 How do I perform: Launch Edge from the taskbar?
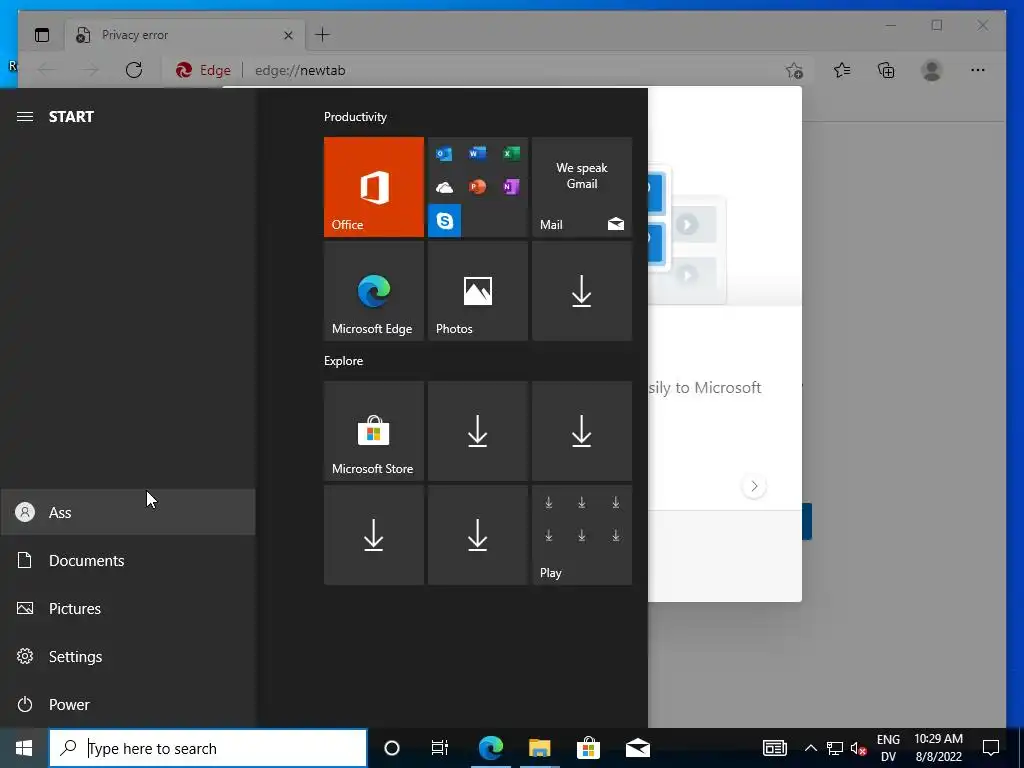[490, 748]
